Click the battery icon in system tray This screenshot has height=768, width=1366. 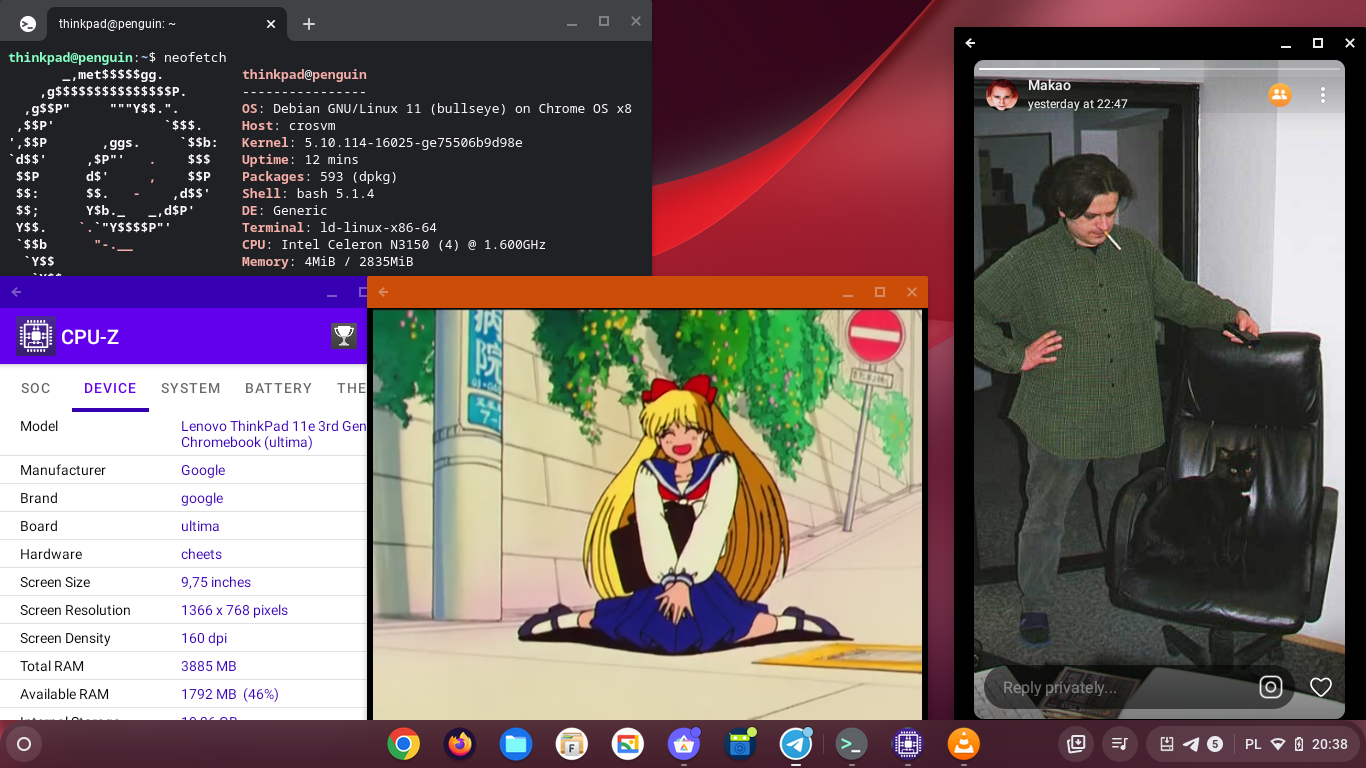tap(1299, 744)
